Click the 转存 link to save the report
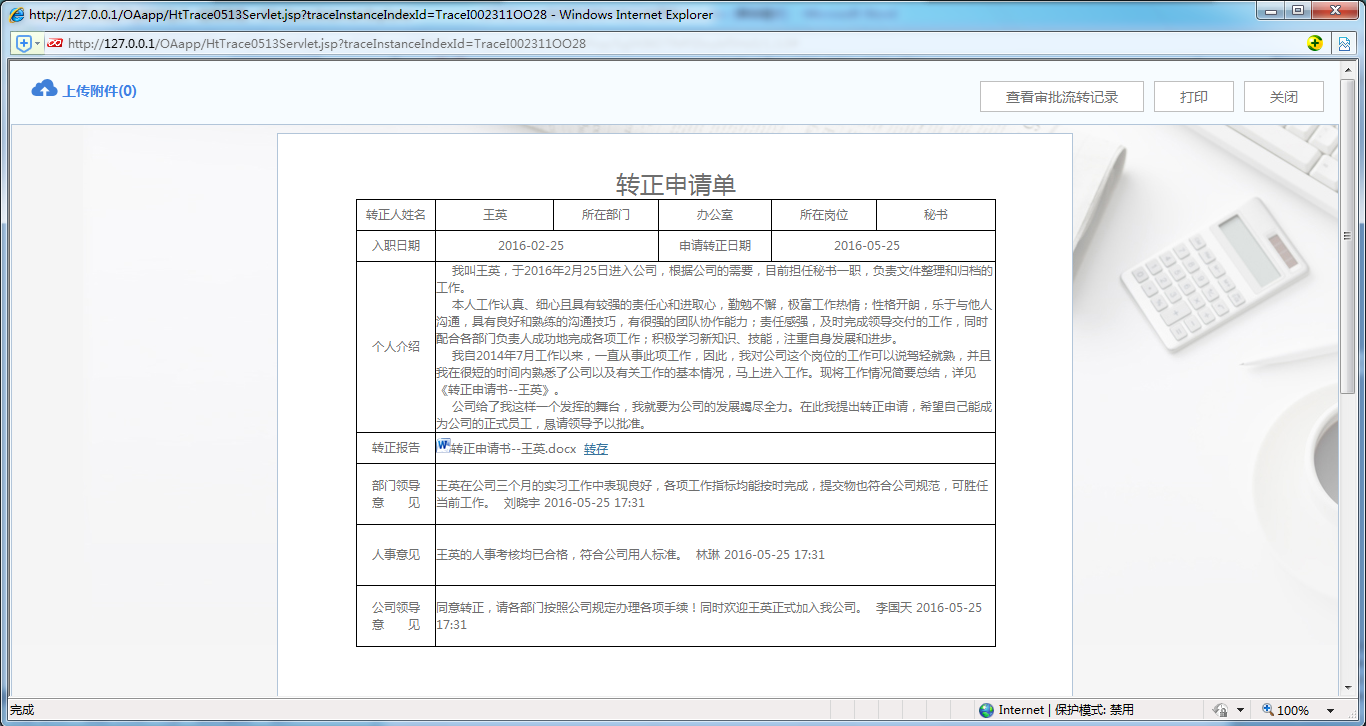Viewport: 1366px width, 726px height. (x=595, y=448)
